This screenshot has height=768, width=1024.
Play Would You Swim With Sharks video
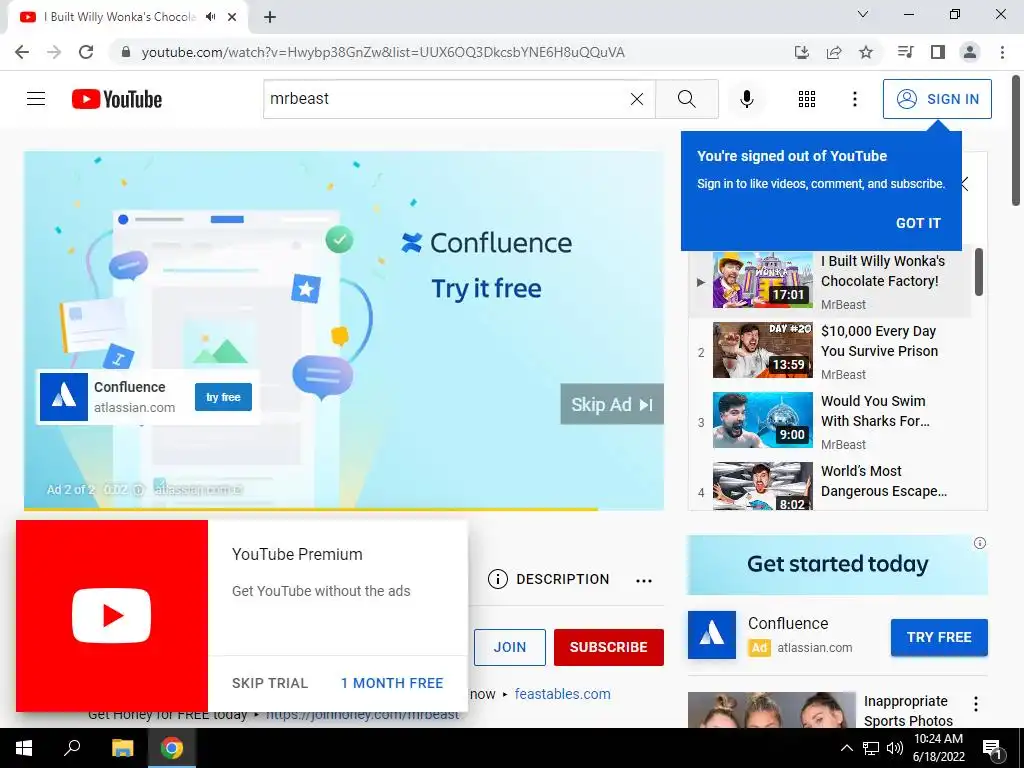pyautogui.click(x=829, y=421)
